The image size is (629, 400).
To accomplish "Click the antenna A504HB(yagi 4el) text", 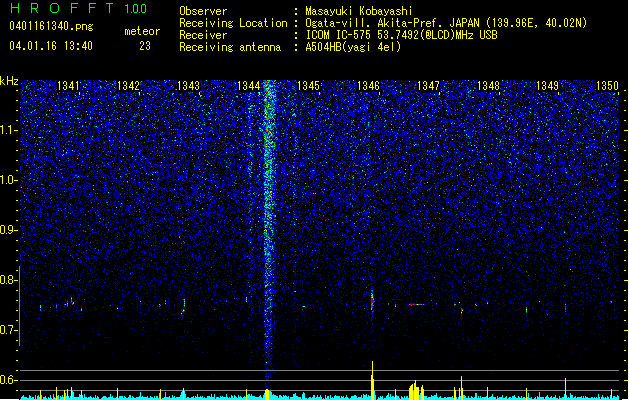I will click(353, 47).
